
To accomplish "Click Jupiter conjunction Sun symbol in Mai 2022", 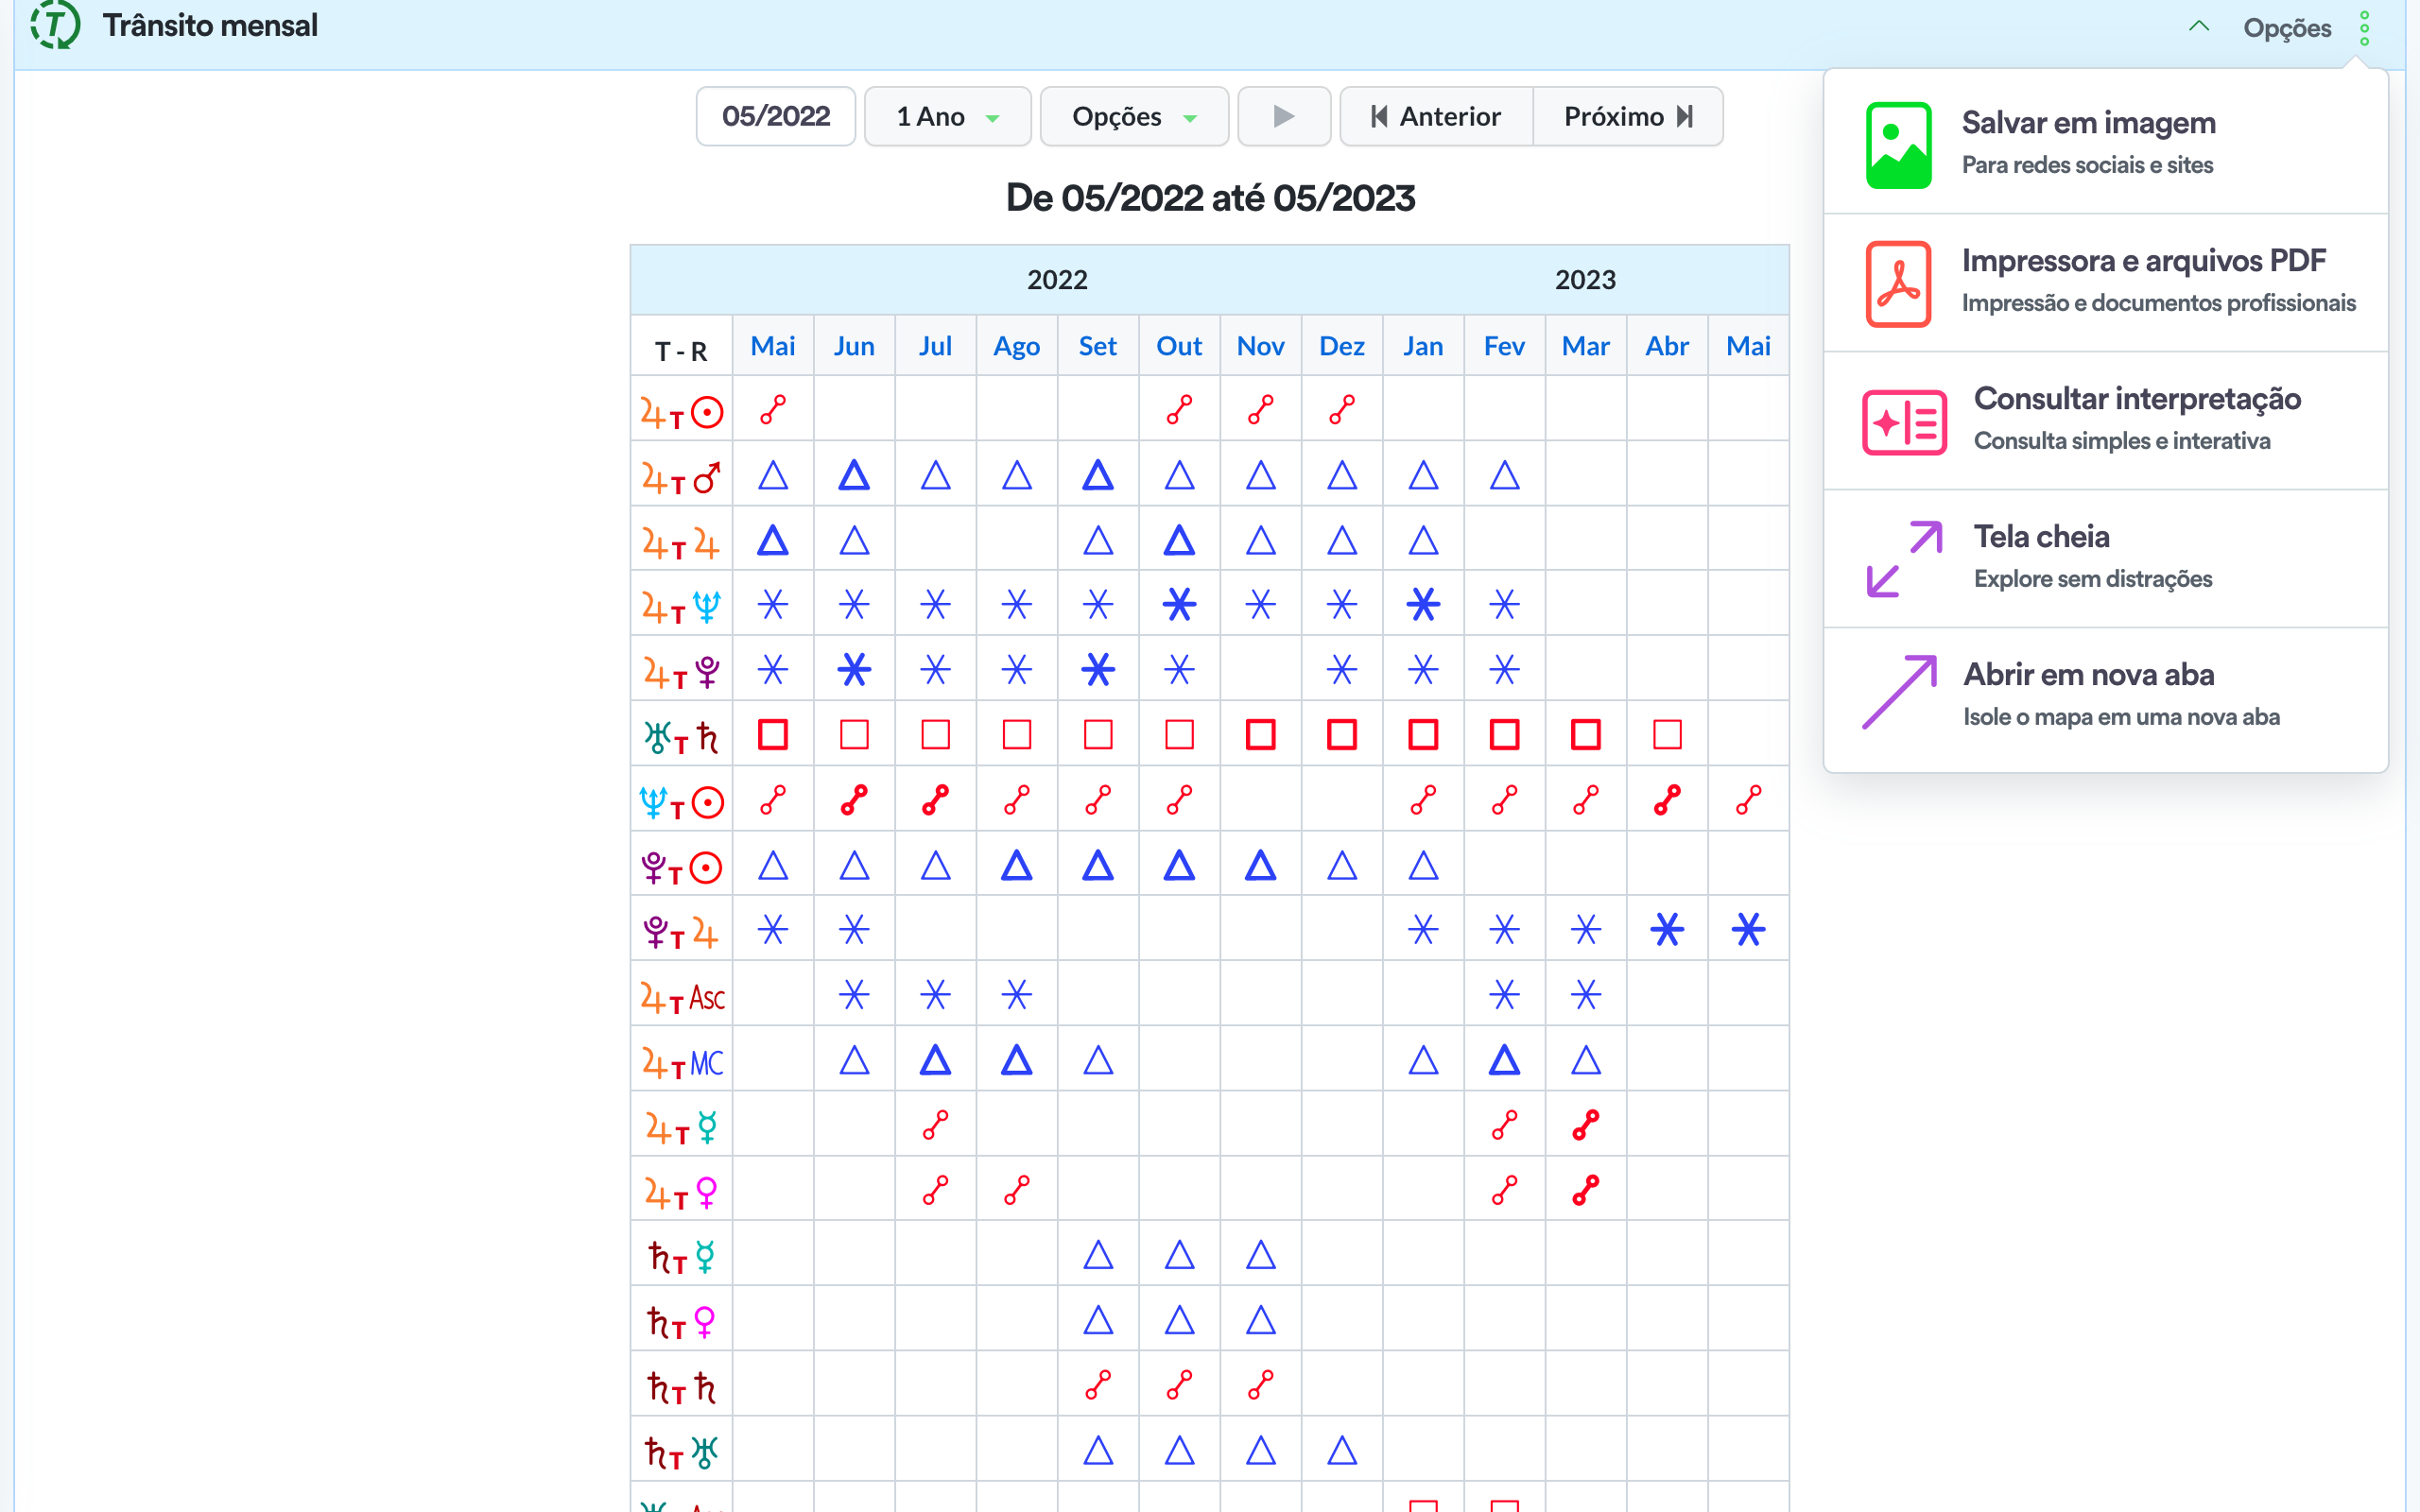I will point(772,410).
